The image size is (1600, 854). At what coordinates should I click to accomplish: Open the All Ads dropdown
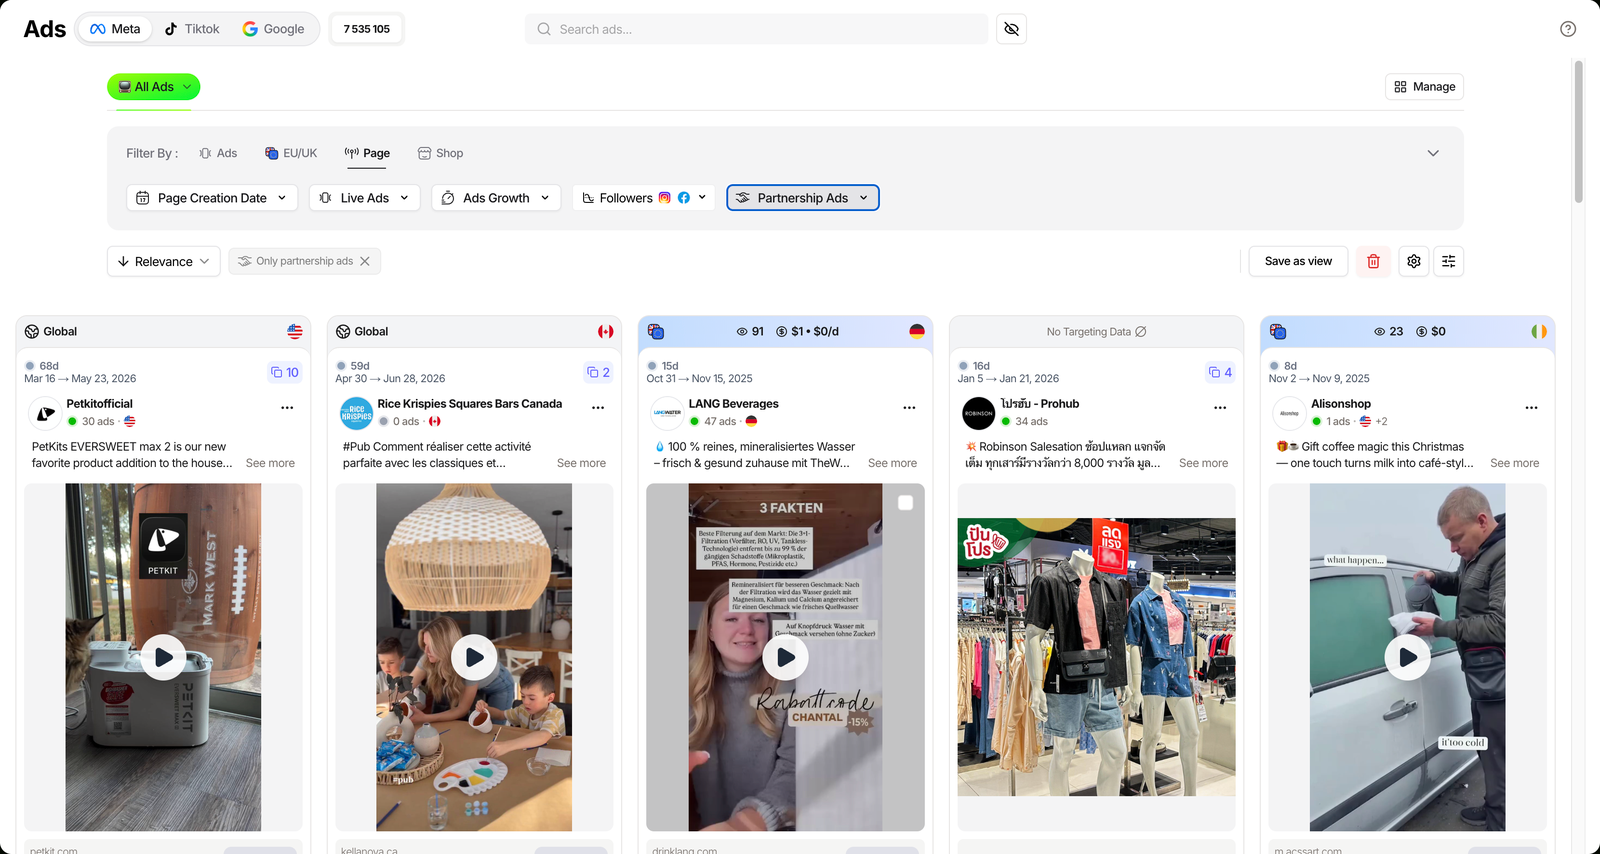(x=154, y=87)
